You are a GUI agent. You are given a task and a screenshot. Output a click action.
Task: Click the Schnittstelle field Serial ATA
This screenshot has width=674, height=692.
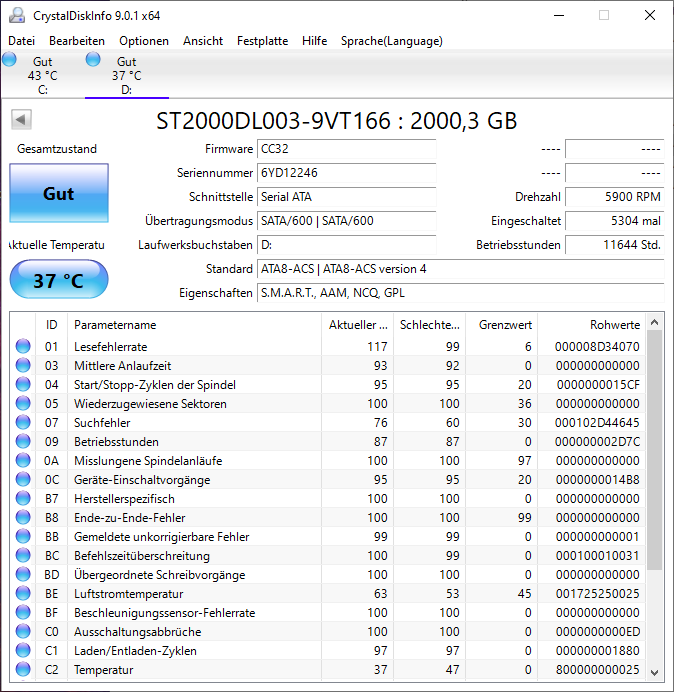click(x=346, y=196)
